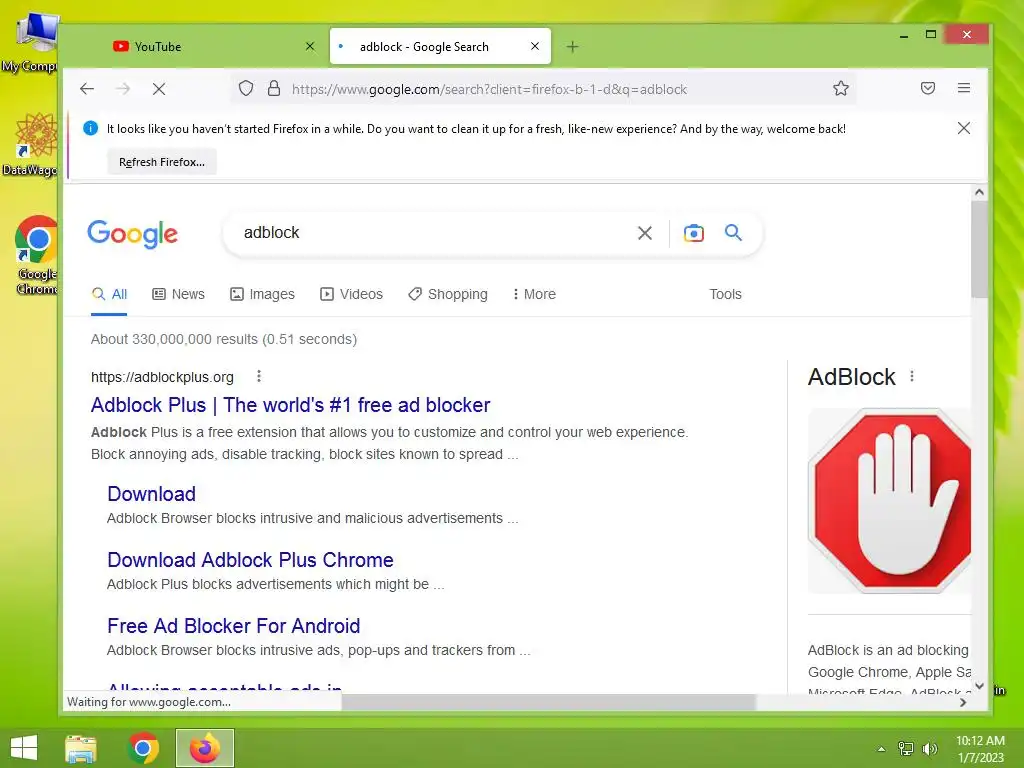
Task: View site security padlock info
Action: [x=274, y=89]
